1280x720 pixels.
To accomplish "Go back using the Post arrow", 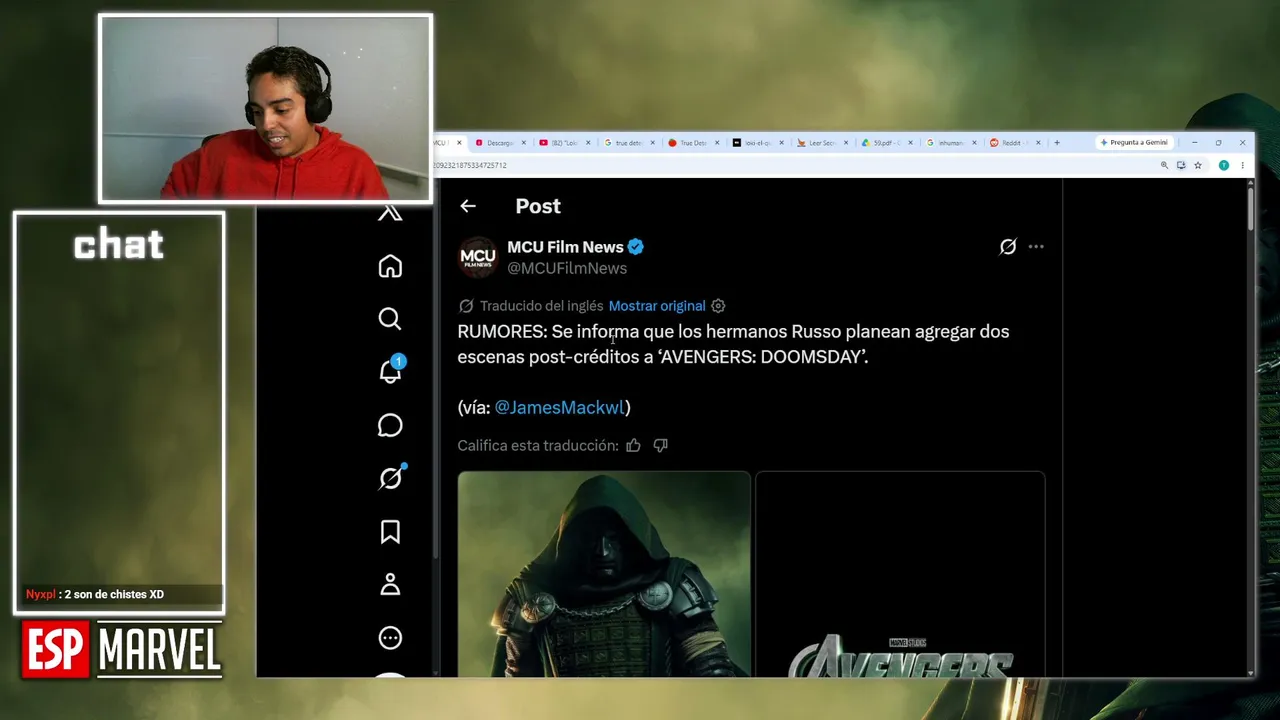I will (x=468, y=206).
